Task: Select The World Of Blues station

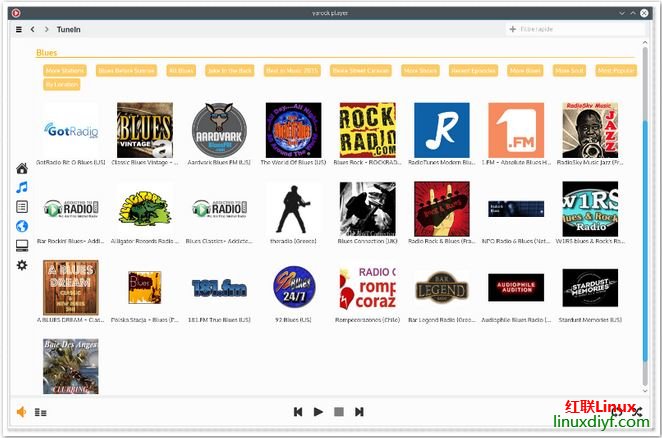Action: 293,130
